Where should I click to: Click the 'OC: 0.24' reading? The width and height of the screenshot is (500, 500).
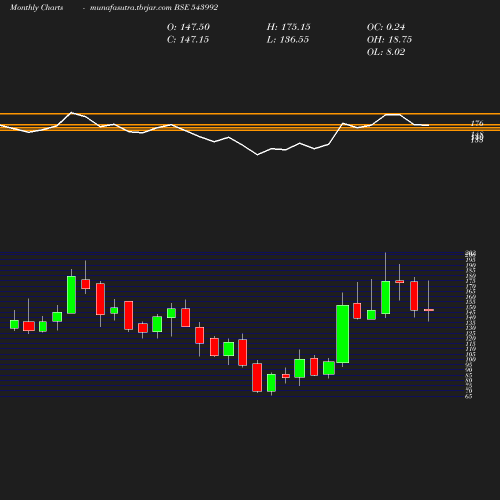(386, 27)
